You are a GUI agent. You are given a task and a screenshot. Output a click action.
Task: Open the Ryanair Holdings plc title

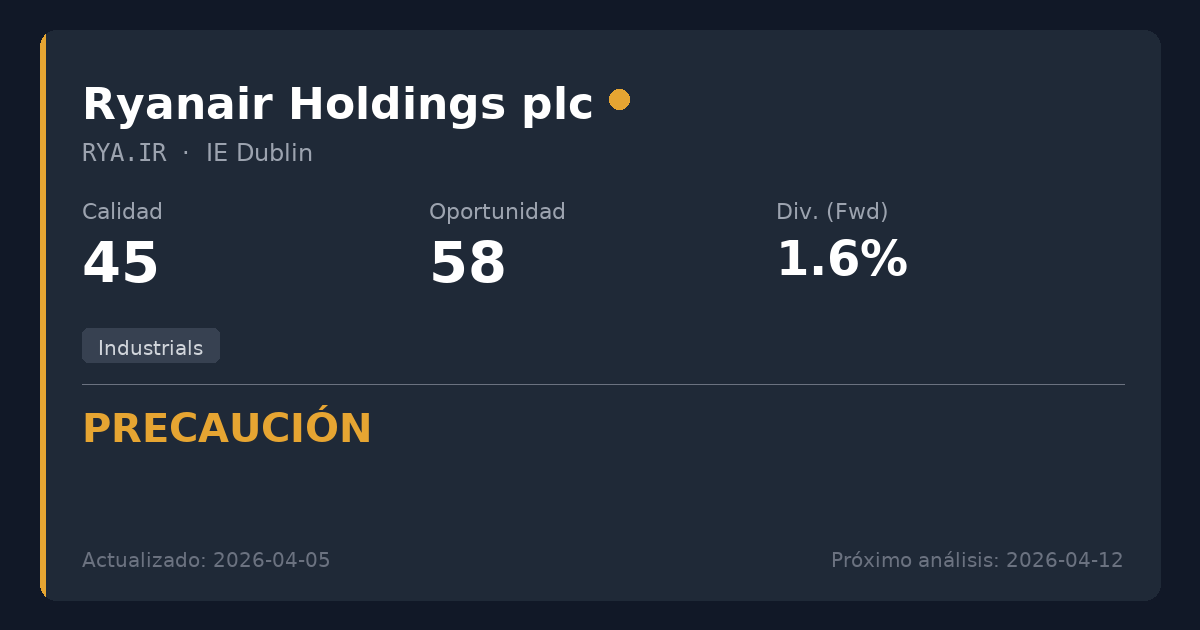[x=337, y=104]
